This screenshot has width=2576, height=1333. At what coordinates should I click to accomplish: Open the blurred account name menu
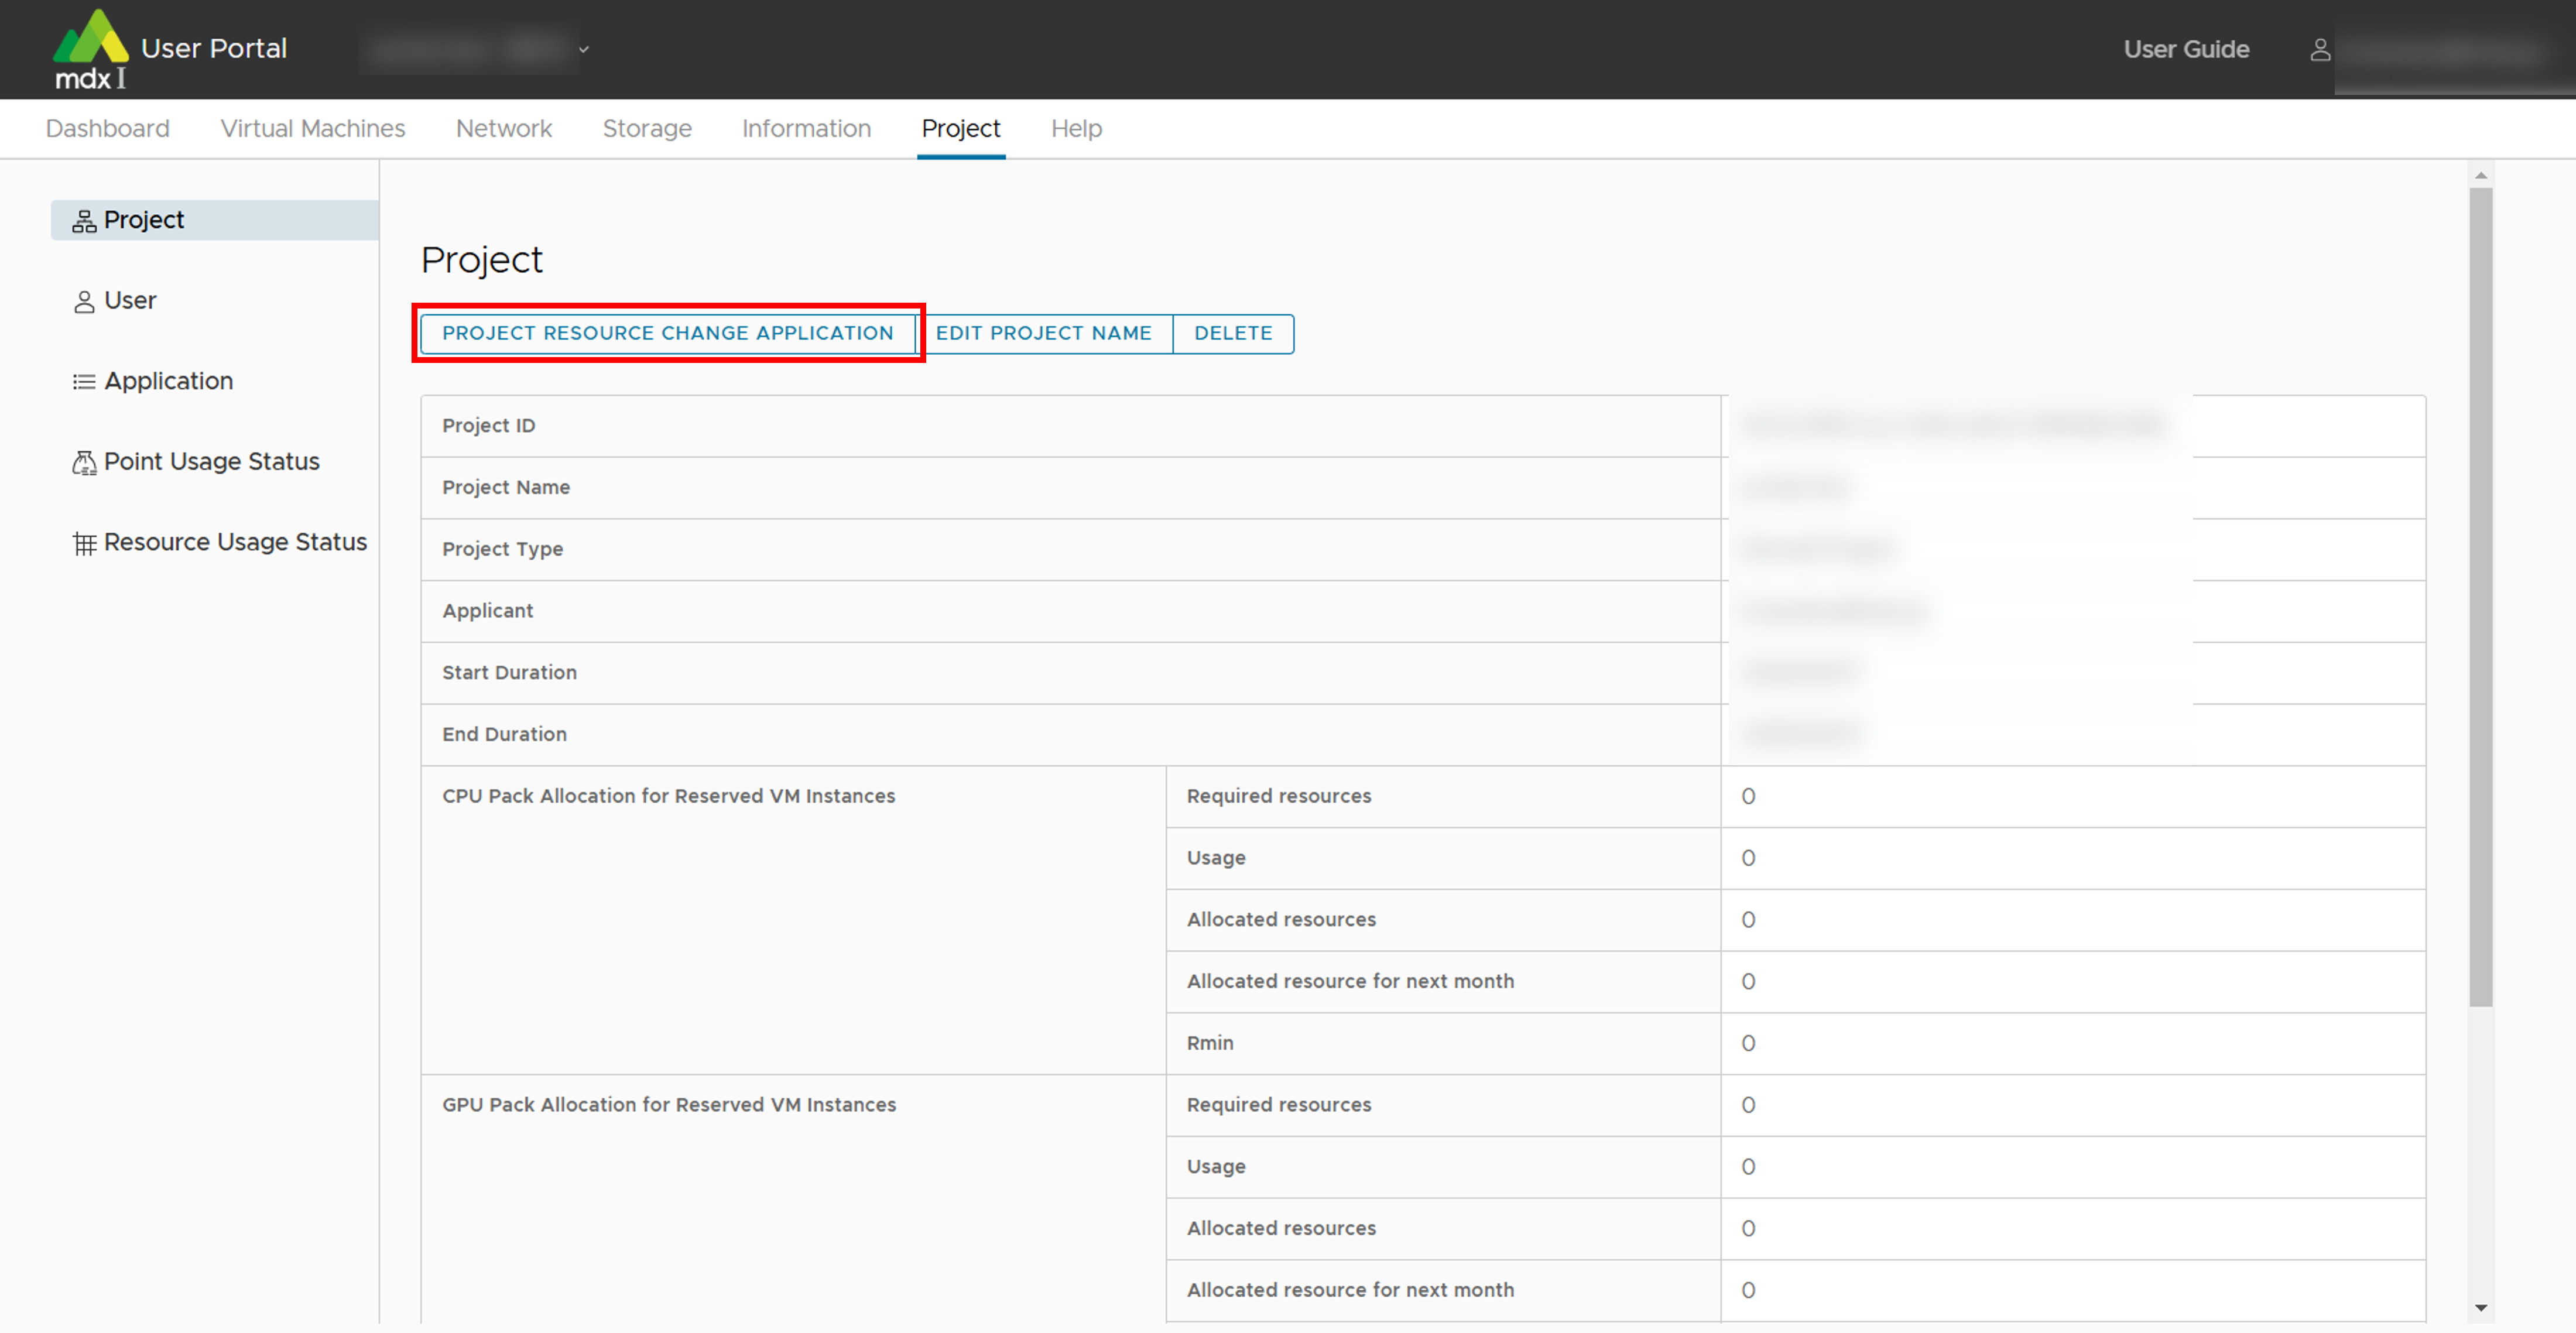click(2440, 50)
